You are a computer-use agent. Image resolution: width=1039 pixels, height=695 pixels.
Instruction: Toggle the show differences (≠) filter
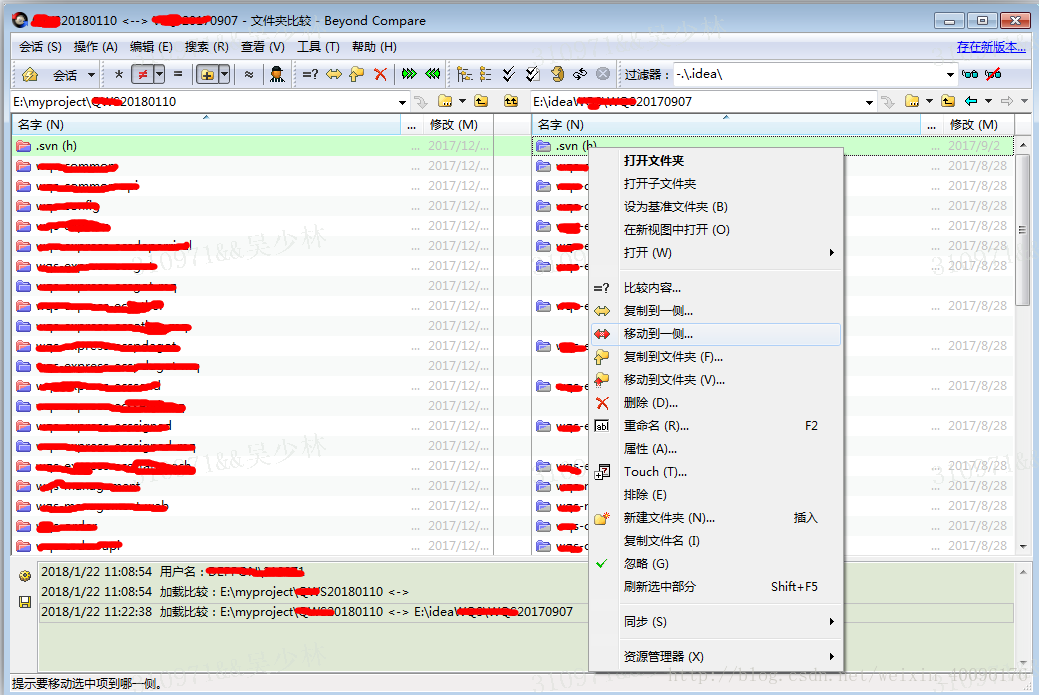(142, 74)
